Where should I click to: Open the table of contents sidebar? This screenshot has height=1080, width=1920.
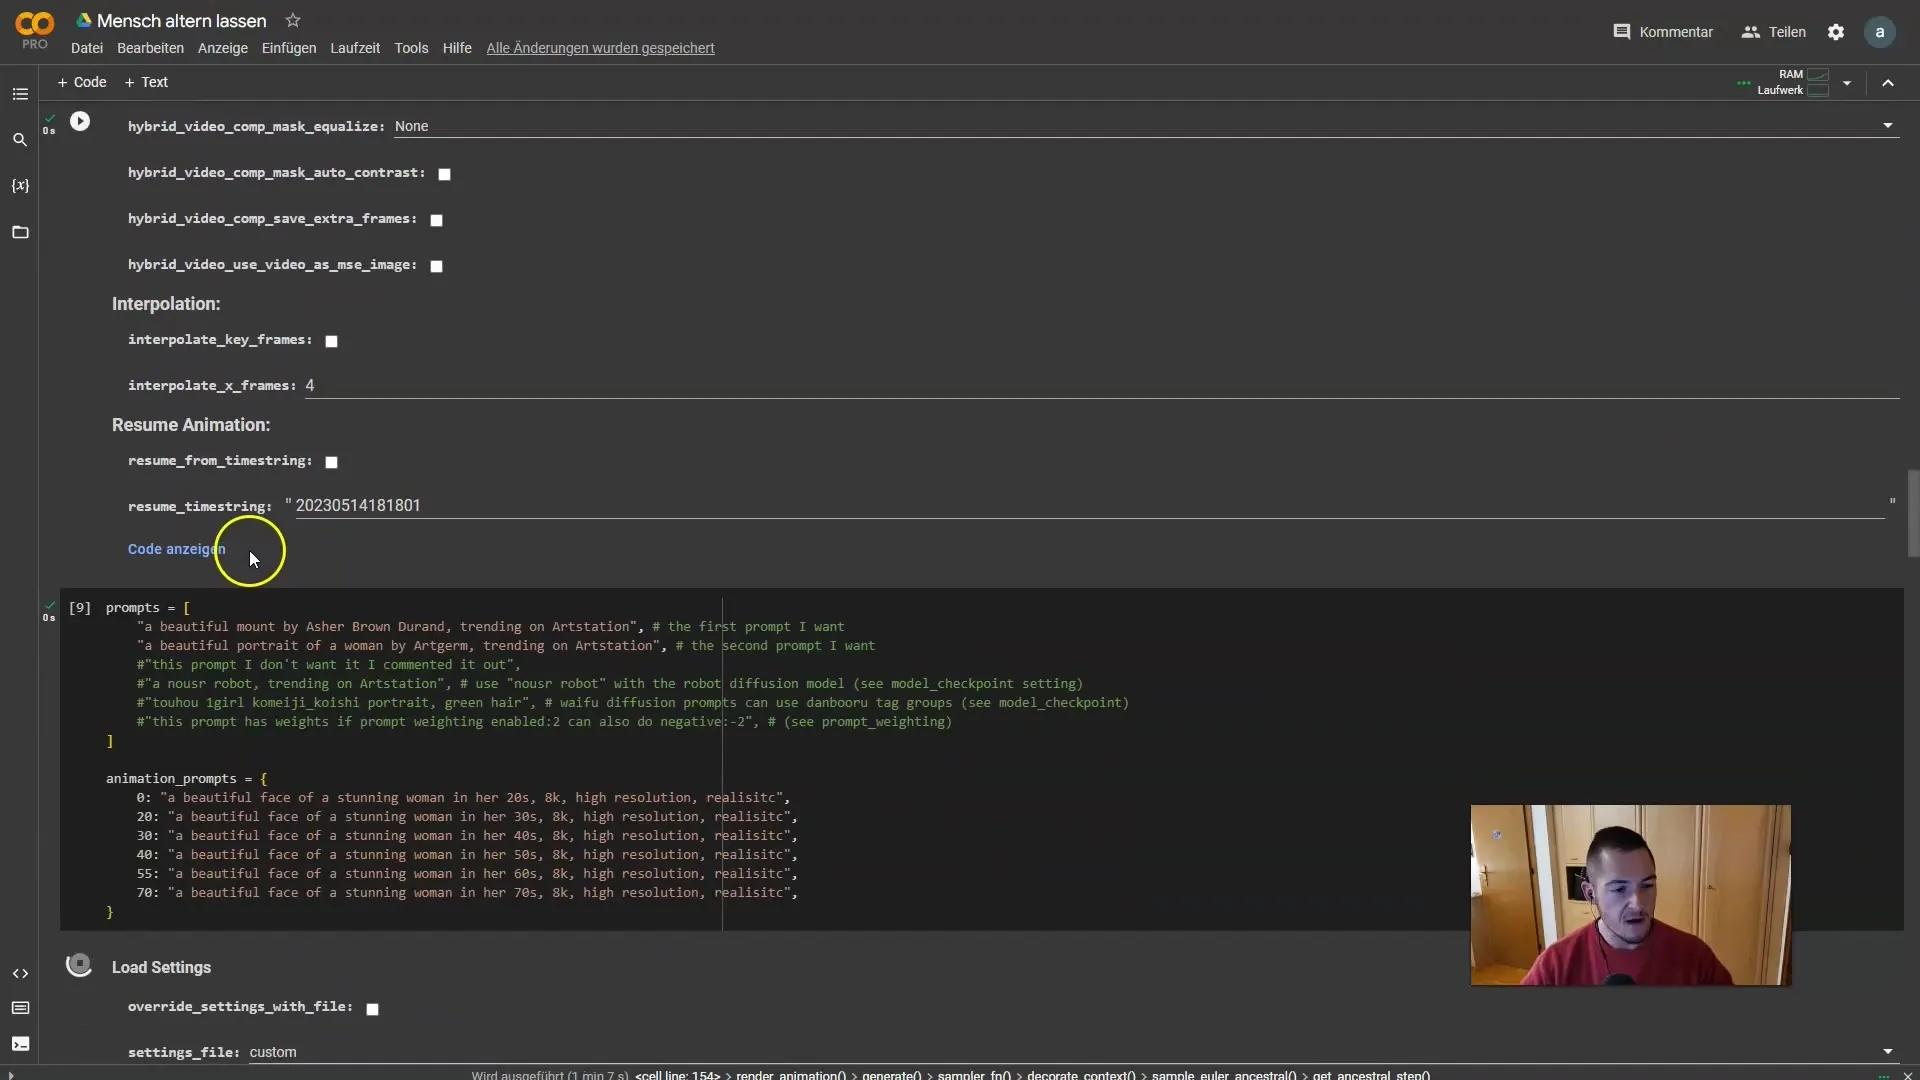pos(20,94)
